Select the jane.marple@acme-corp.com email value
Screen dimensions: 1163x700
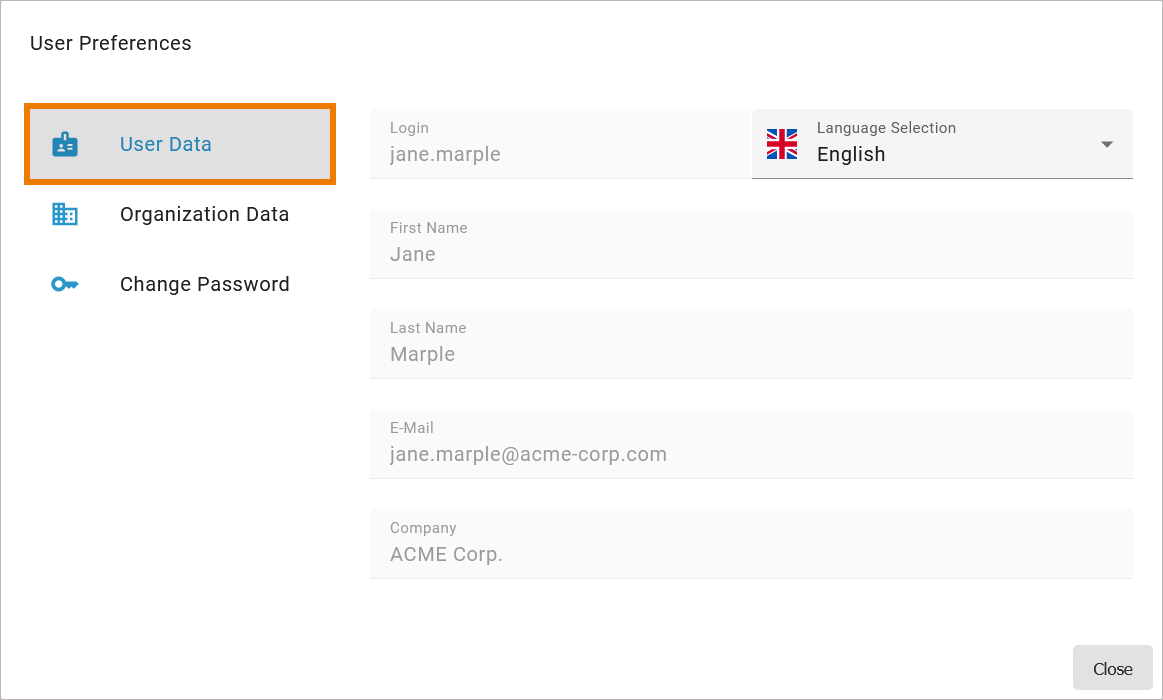(x=528, y=455)
